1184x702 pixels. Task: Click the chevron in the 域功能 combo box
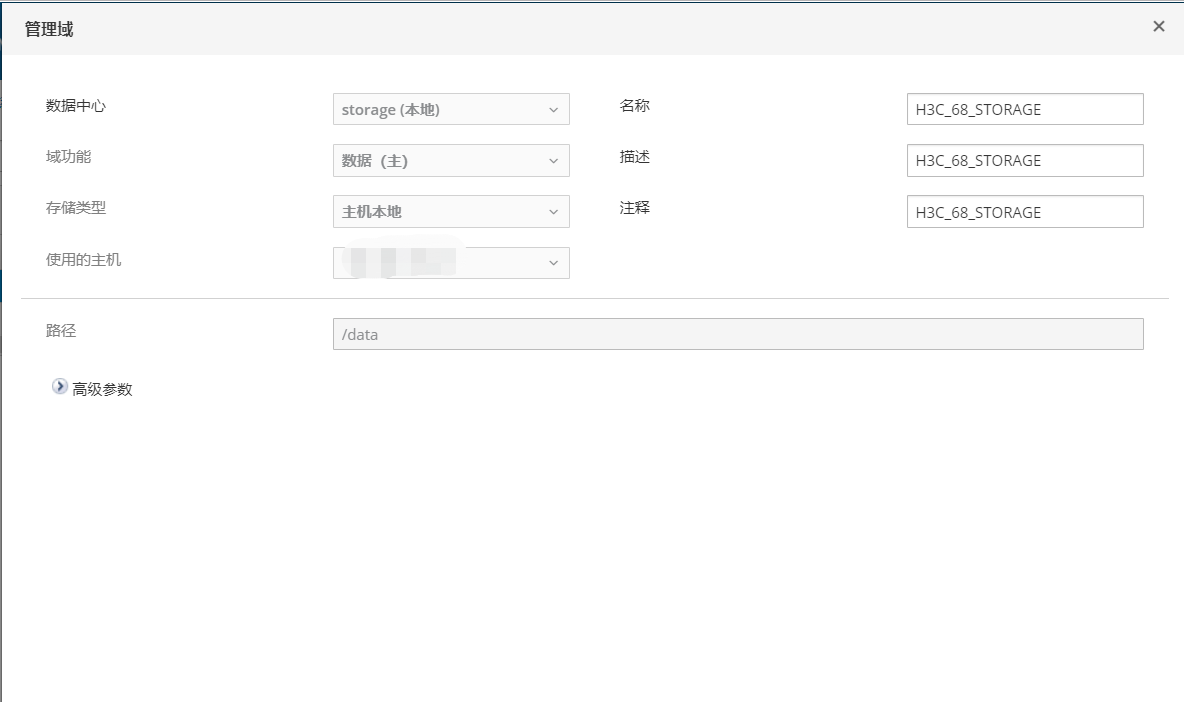[x=553, y=161]
